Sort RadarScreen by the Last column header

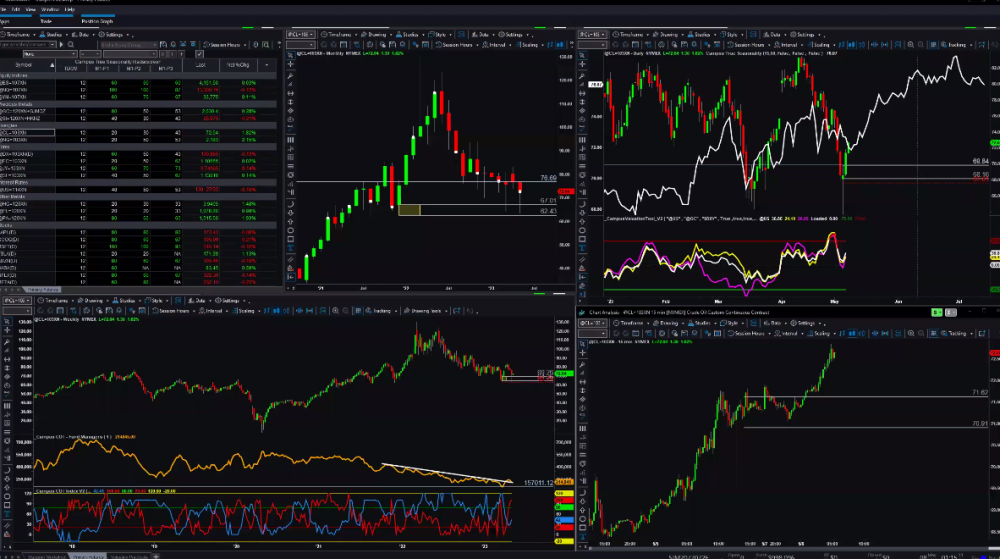201,65
